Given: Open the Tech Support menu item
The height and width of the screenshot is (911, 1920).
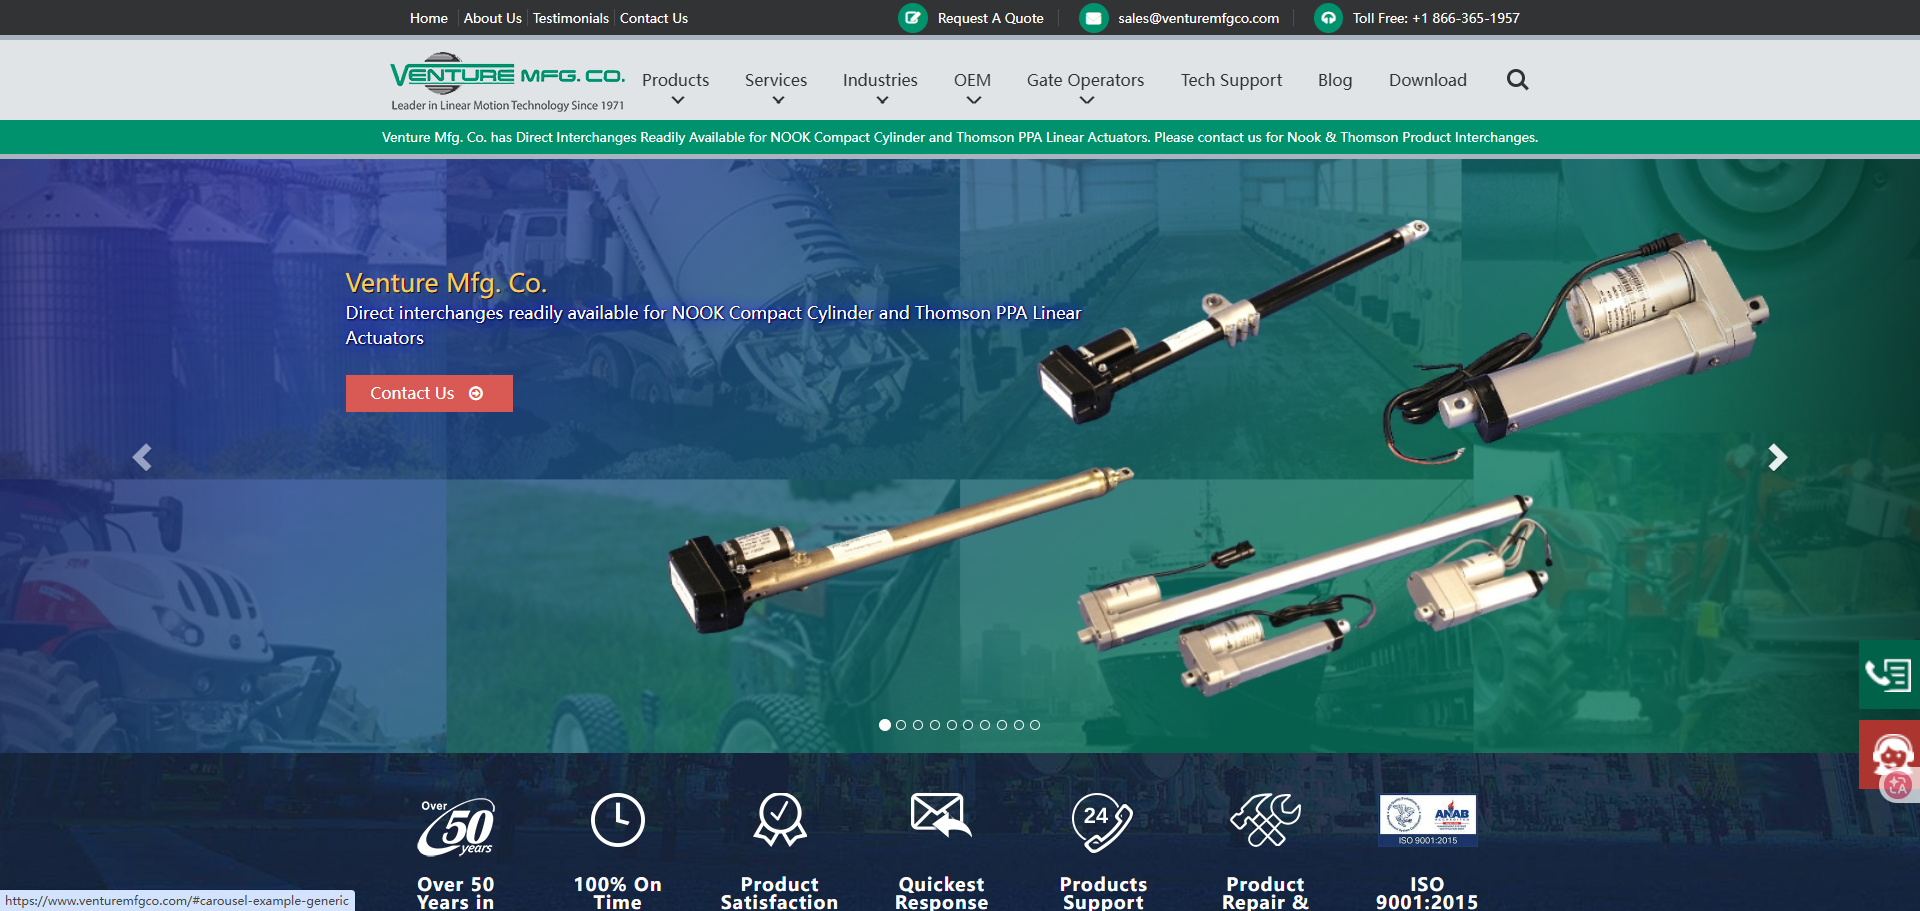Looking at the screenshot, I should (1230, 80).
